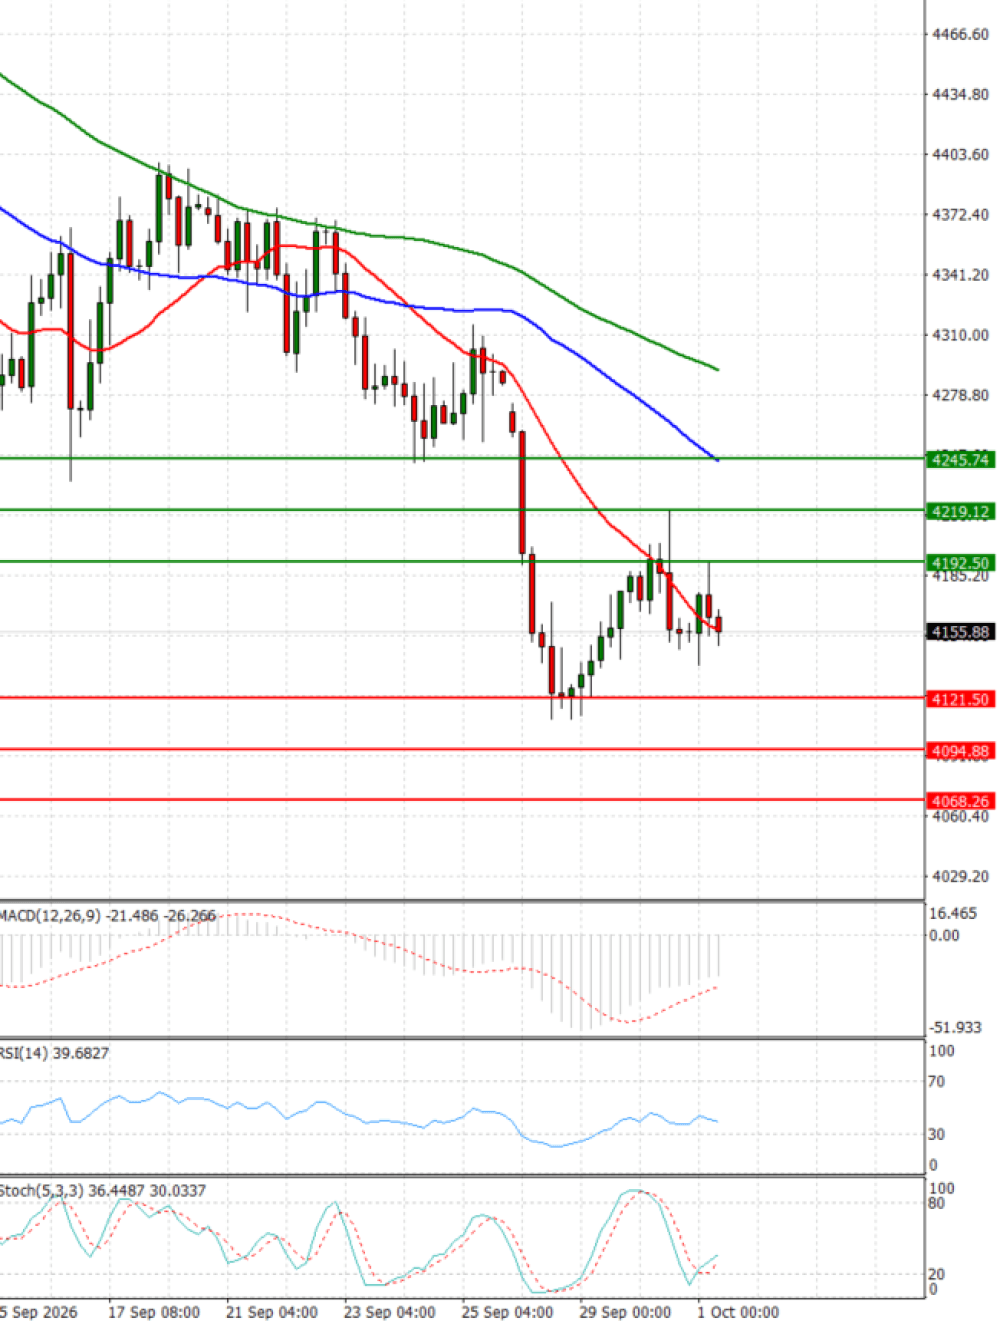Viewport: 1000px width, 1321px height.
Task: Click the 4403.60 price axis label
Action: tap(960, 154)
